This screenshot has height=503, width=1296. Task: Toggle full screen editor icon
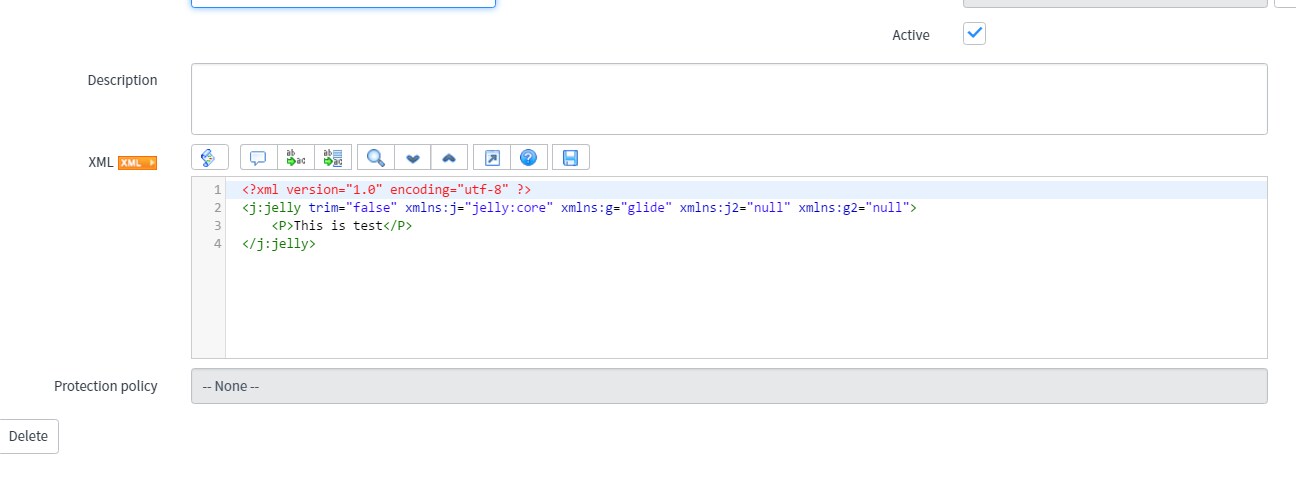click(492, 157)
